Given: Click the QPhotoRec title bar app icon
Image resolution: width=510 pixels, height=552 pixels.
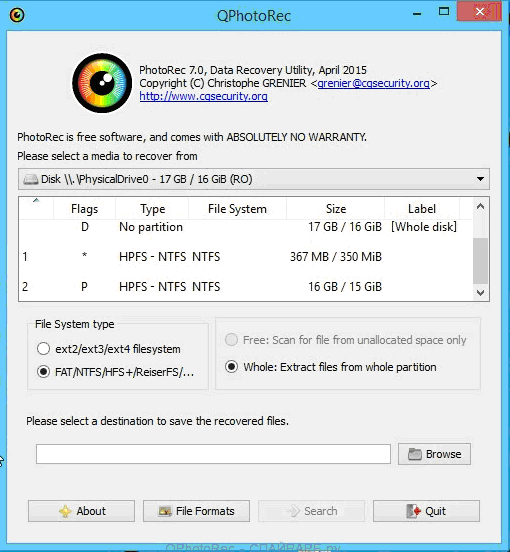Looking at the screenshot, I should (17, 15).
